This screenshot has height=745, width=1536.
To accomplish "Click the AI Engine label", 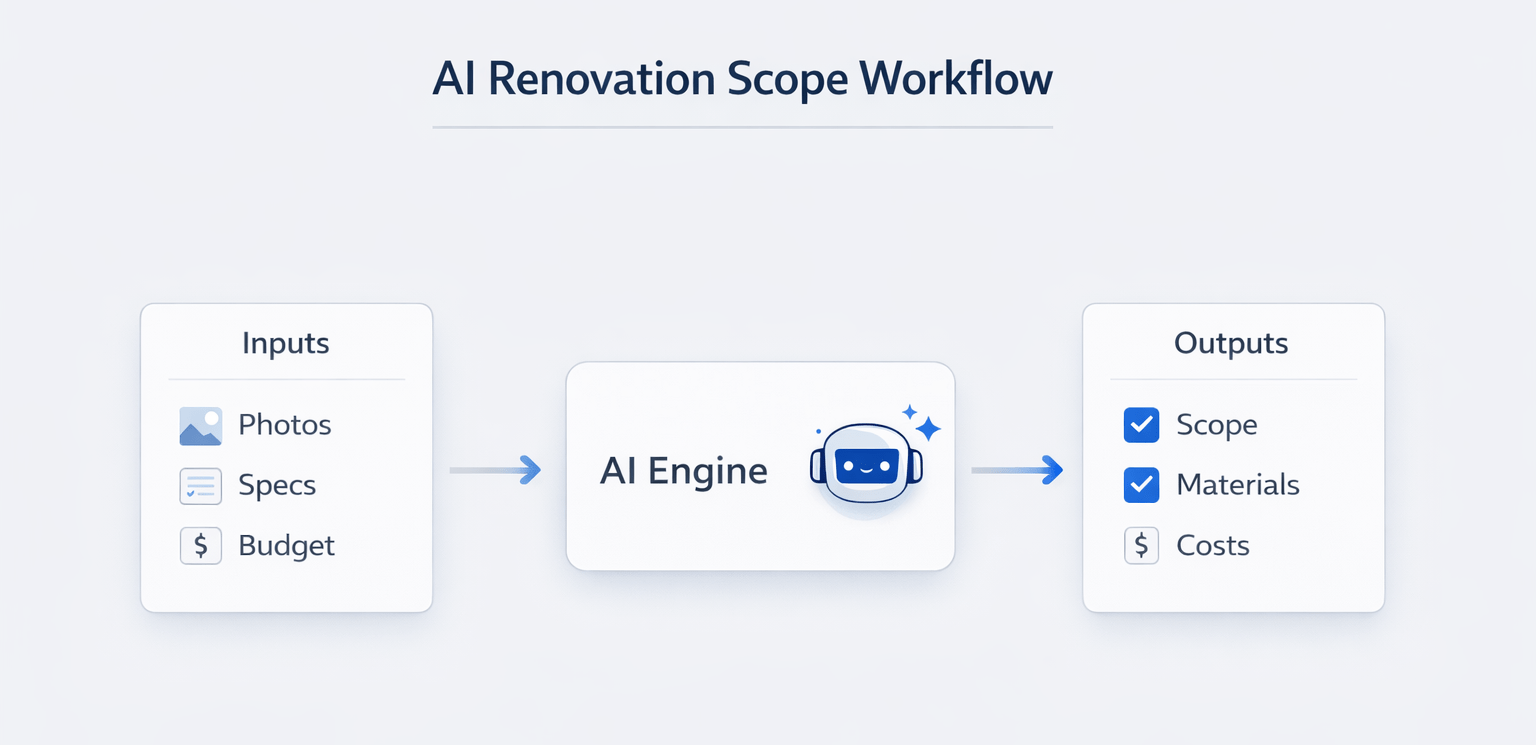I will (683, 470).
